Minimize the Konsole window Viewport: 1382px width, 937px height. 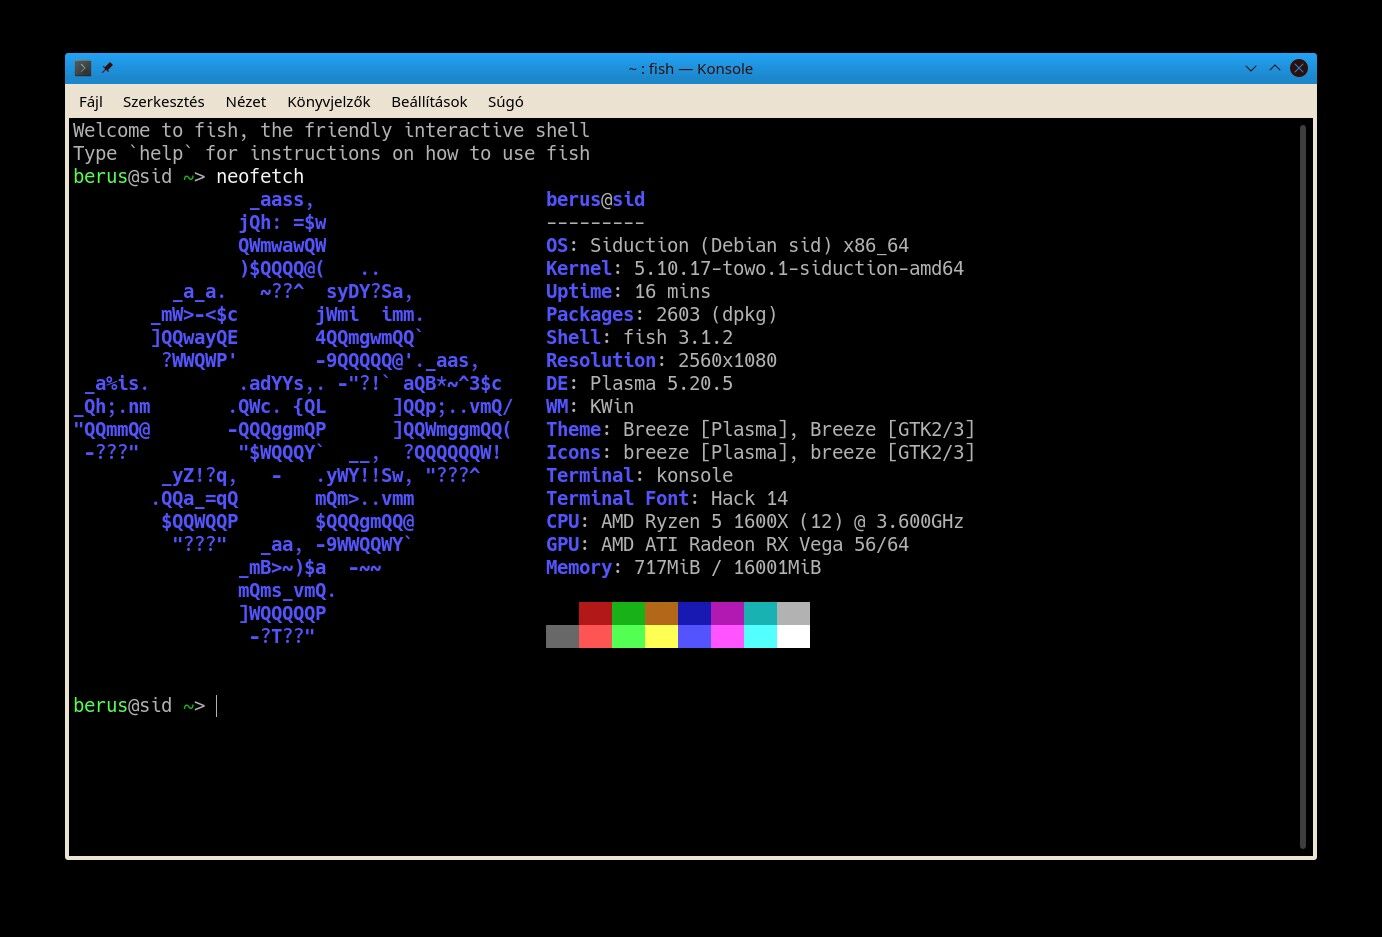pyautogui.click(x=1250, y=68)
